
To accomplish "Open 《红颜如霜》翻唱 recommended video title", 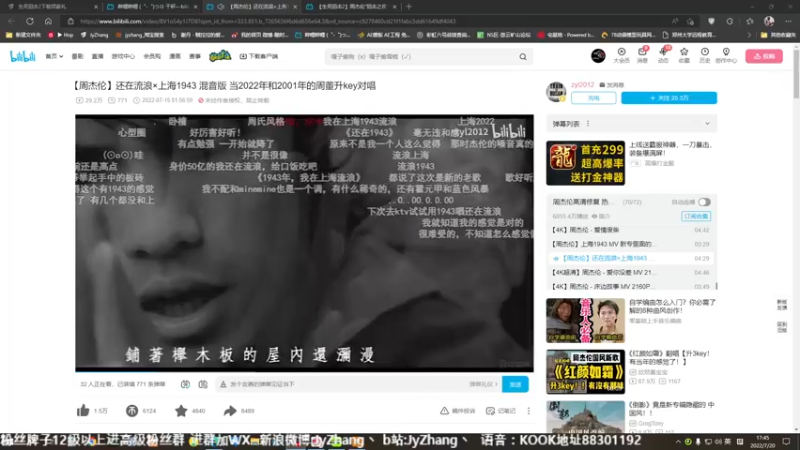I will point(669,357).
